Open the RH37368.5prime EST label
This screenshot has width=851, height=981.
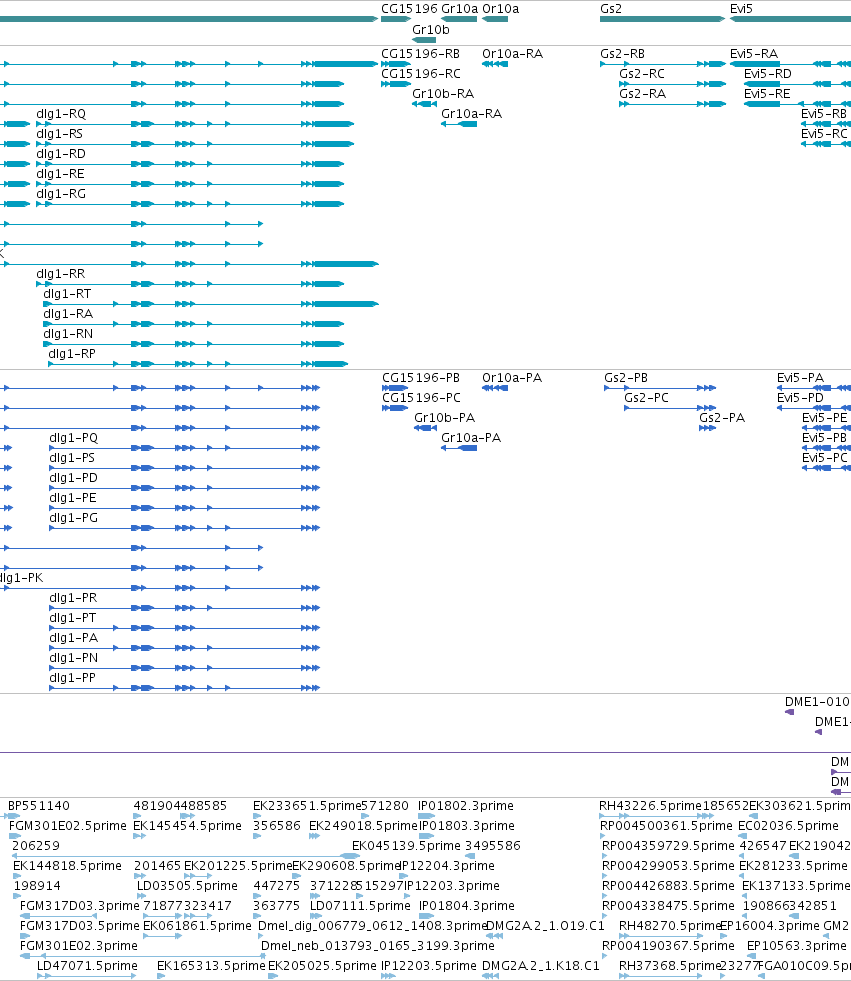[x=670, y=966]
